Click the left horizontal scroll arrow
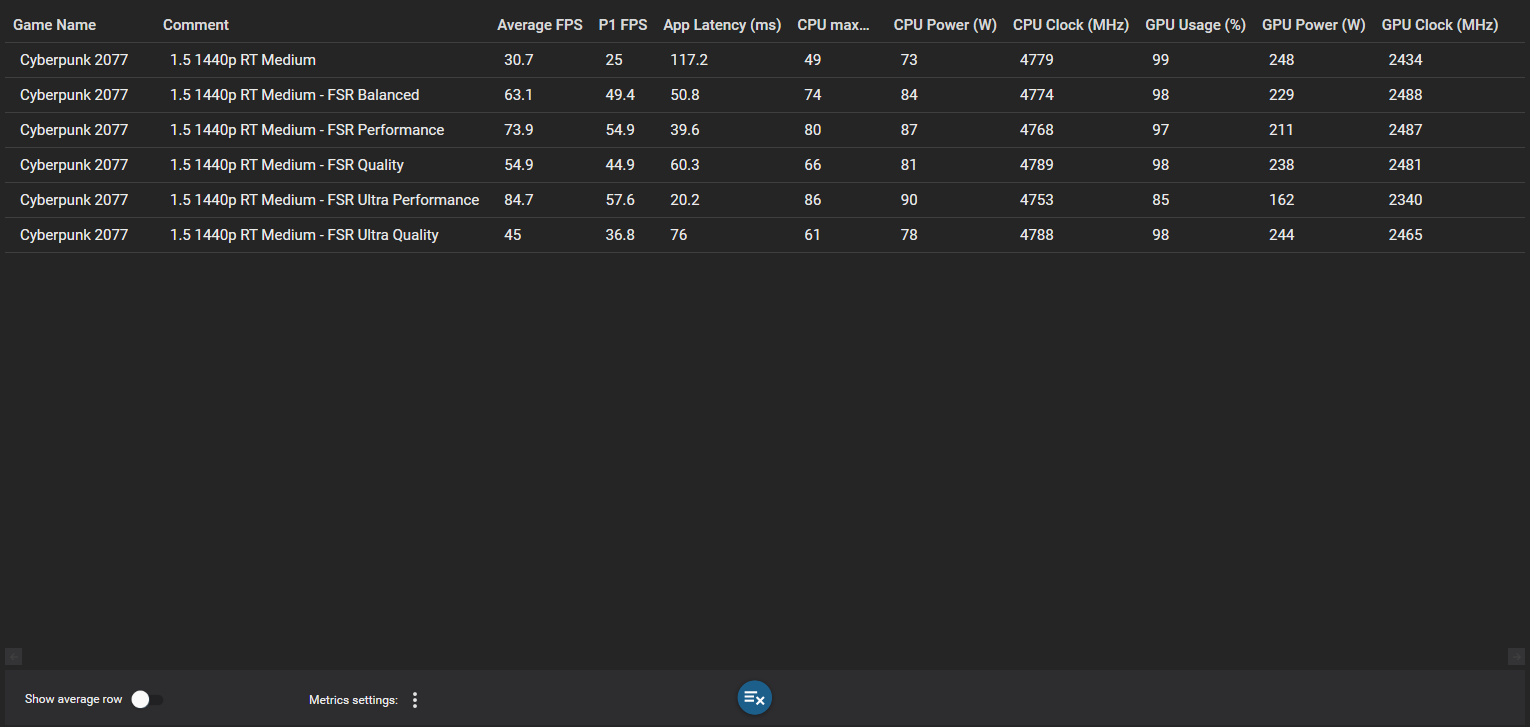Viewport: 1530px width, 727px height. [13, 656]
